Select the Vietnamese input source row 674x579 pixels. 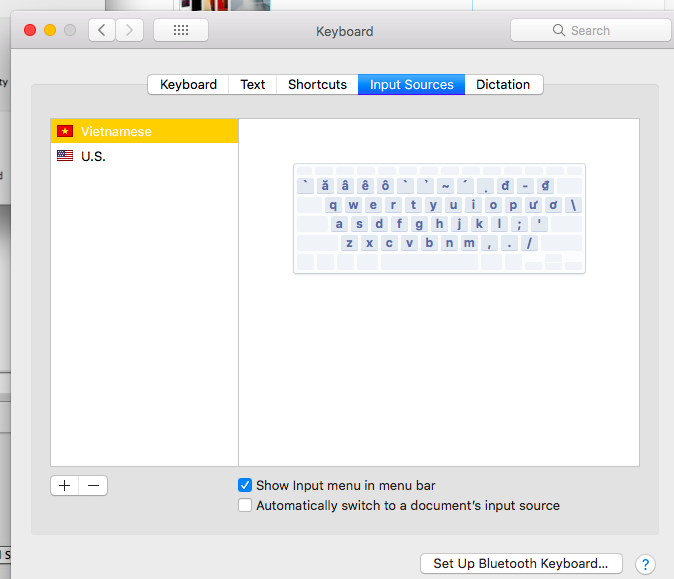click(x=144, y=131)
